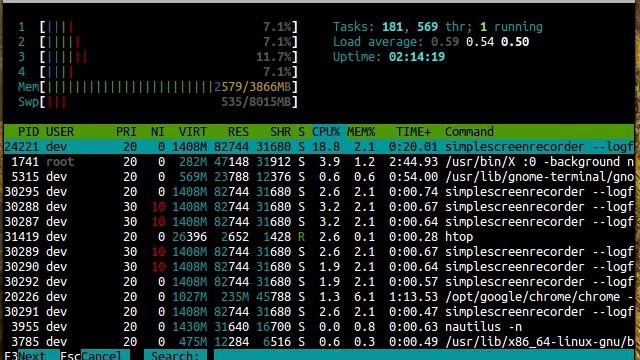Focus the Search input field
The width and height of the screenshot is (640, 360).
(424, 356)
